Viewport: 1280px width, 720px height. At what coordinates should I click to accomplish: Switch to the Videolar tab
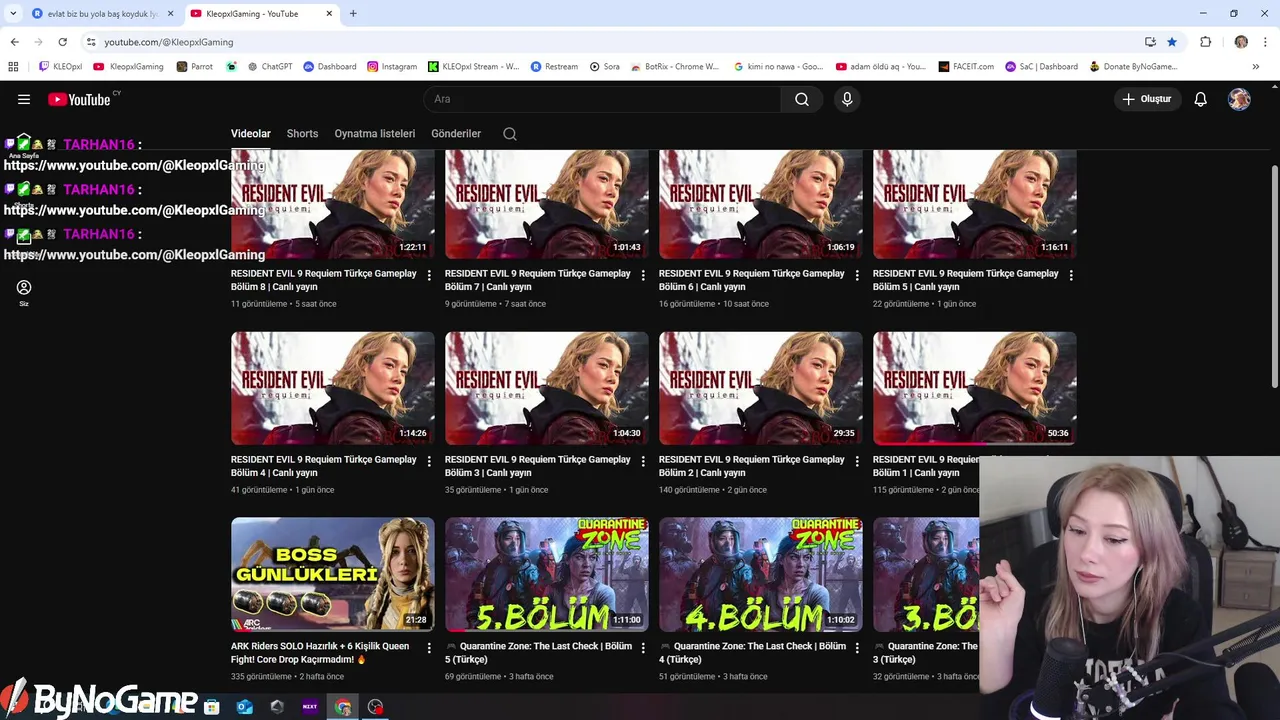click(x=251, y=134)
